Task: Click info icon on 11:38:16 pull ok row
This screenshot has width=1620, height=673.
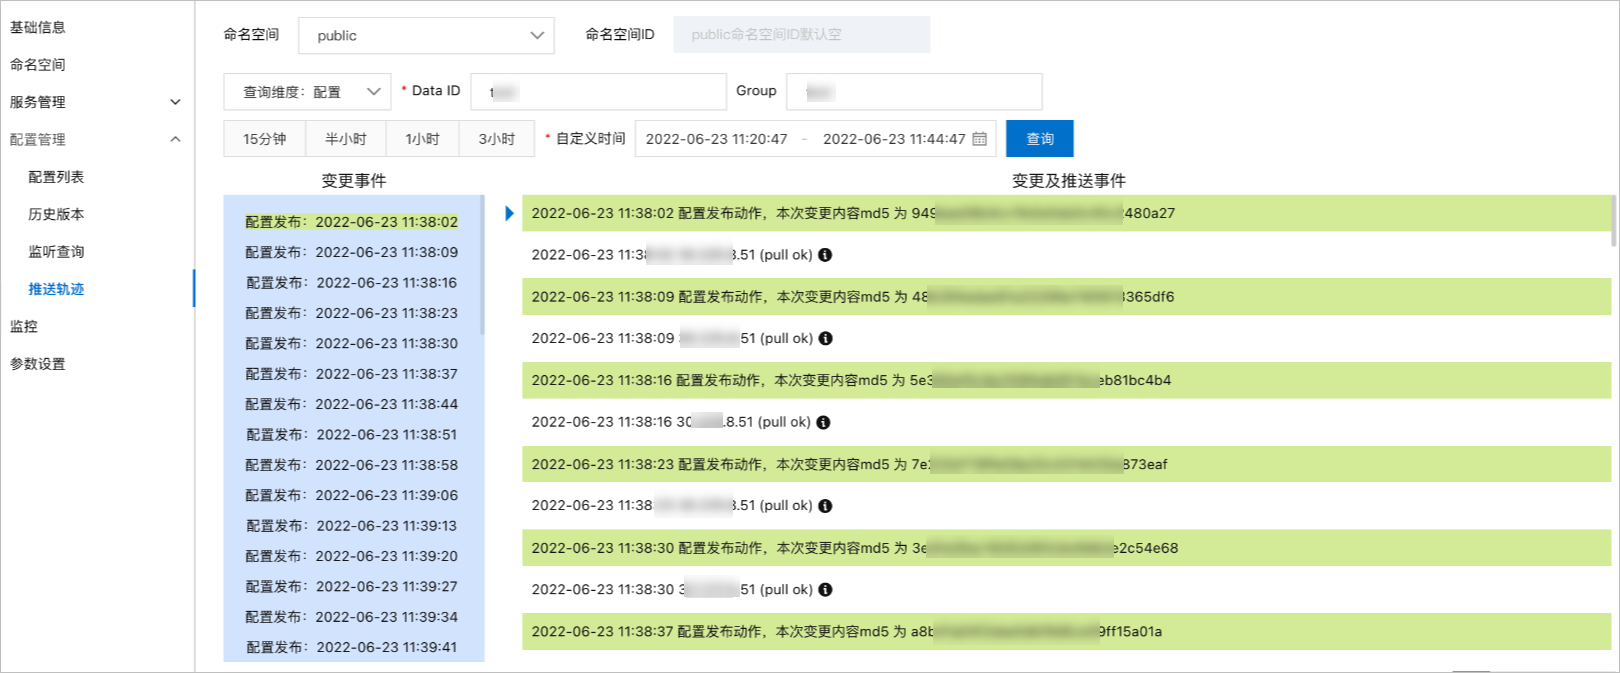Action: click(823, 423)
